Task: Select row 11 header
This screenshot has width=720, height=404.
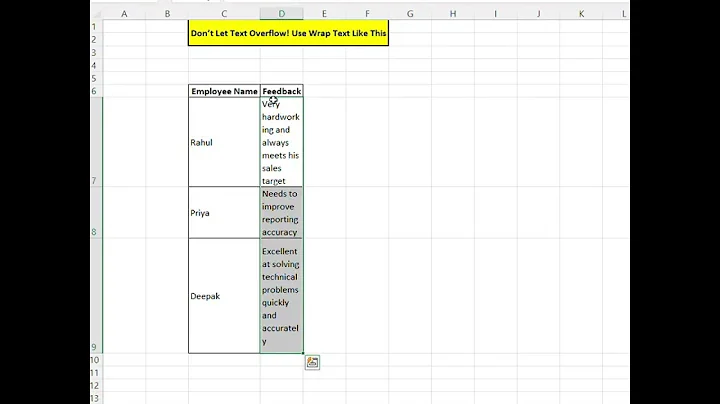Action: (x=96, y=373)
